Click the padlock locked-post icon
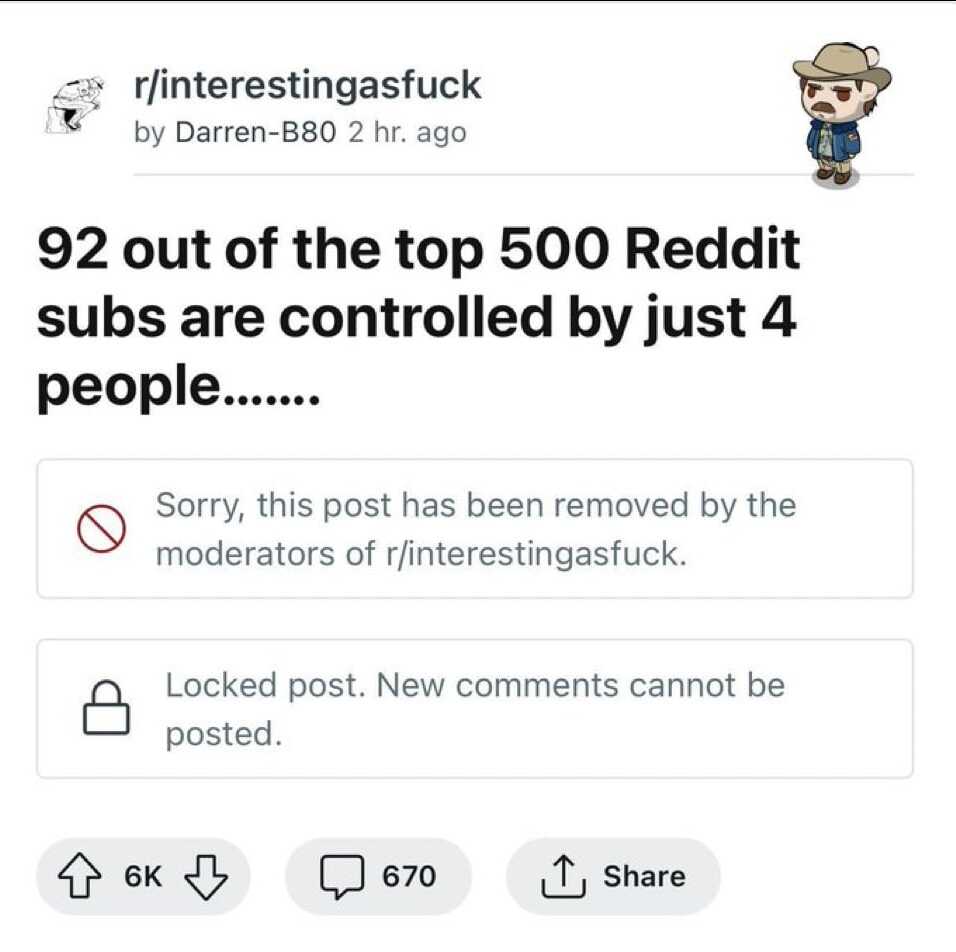Screen dimensions: 956x952 coord(106,707)
